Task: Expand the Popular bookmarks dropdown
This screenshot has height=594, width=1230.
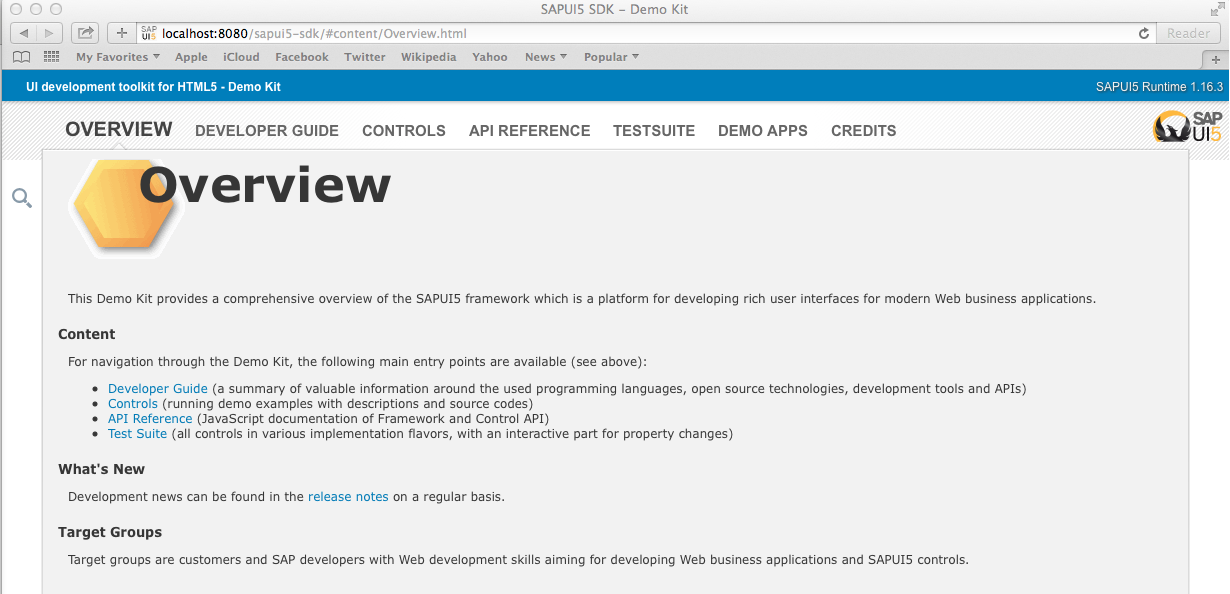Action: coord(612,57)
